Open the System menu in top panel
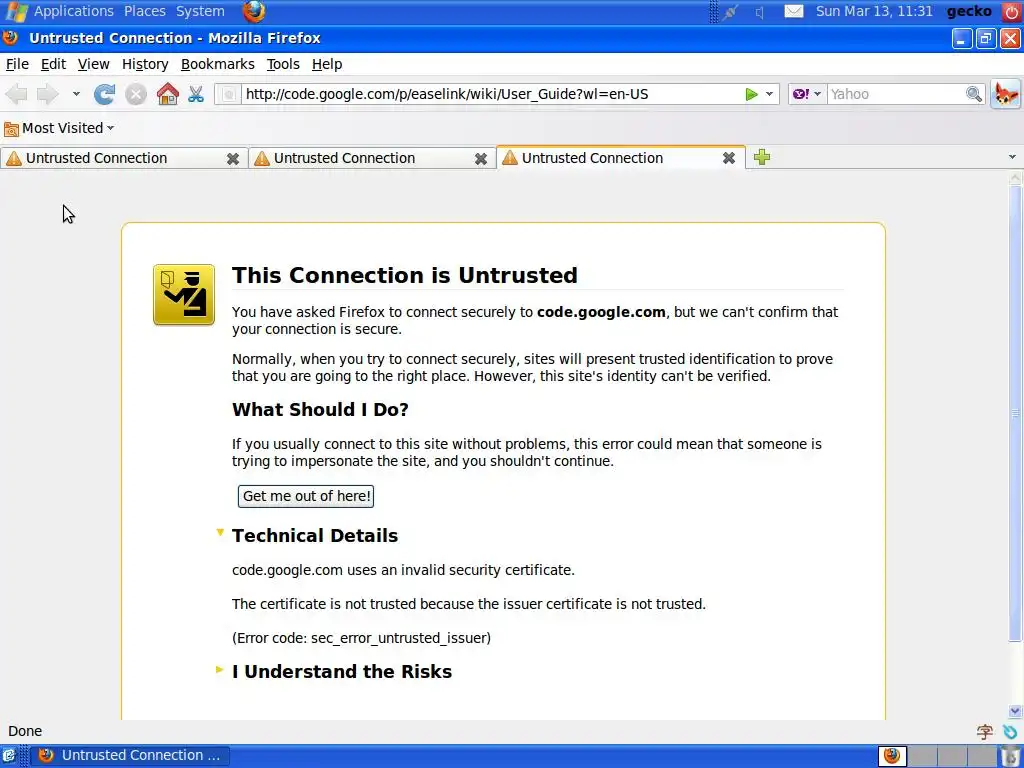Viewport: 1024px width, 768px height. 200,11
